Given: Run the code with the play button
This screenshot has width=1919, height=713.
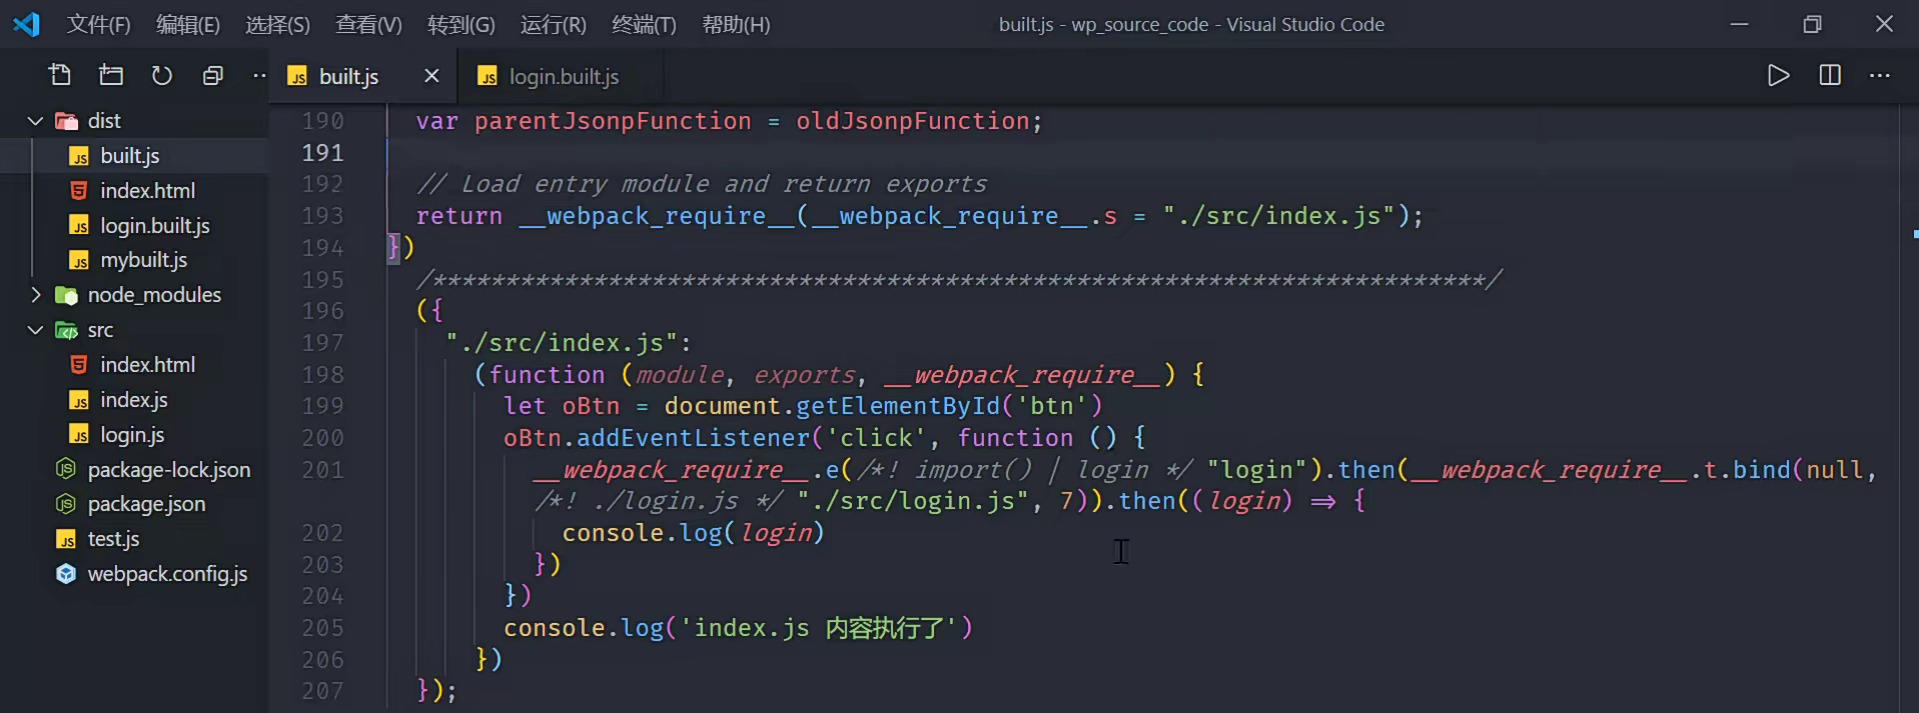Looking at the screenshot, I should coord(1778,76).
